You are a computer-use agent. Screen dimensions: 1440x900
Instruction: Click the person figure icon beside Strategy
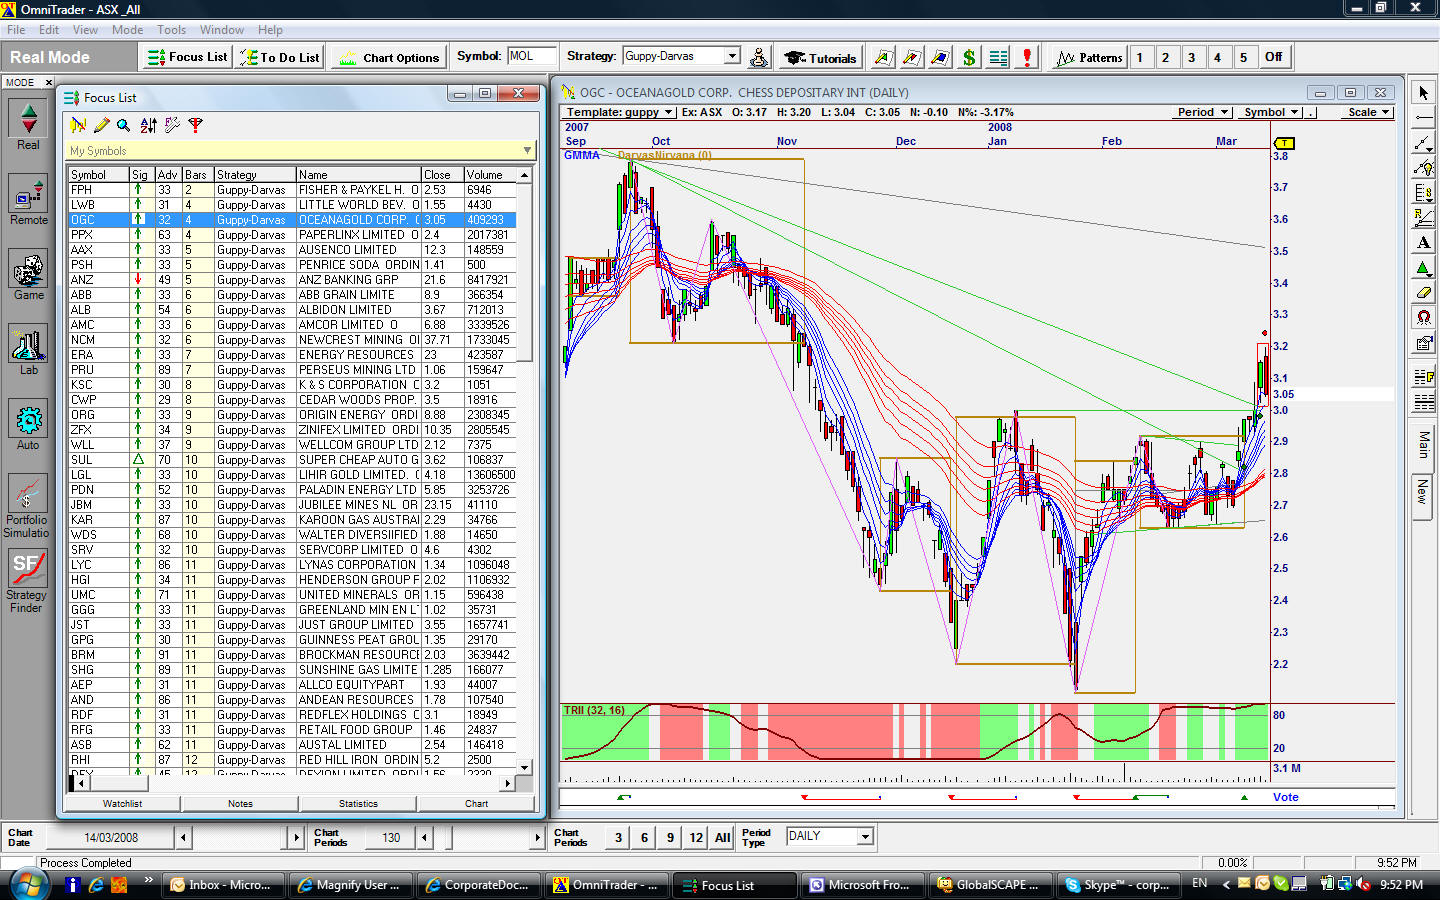click(x=759, y=57)
